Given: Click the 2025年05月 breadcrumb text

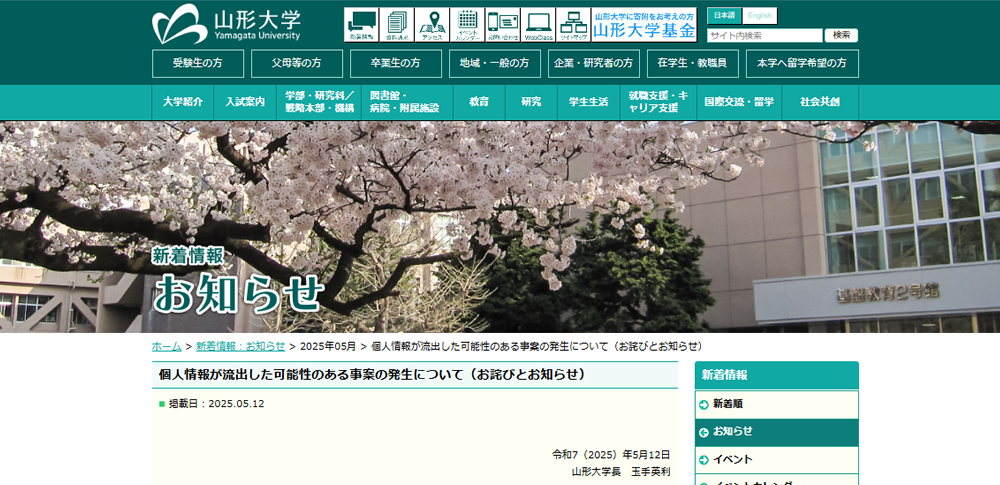Looking at the screenshot, I should click(x=328, y=347).
